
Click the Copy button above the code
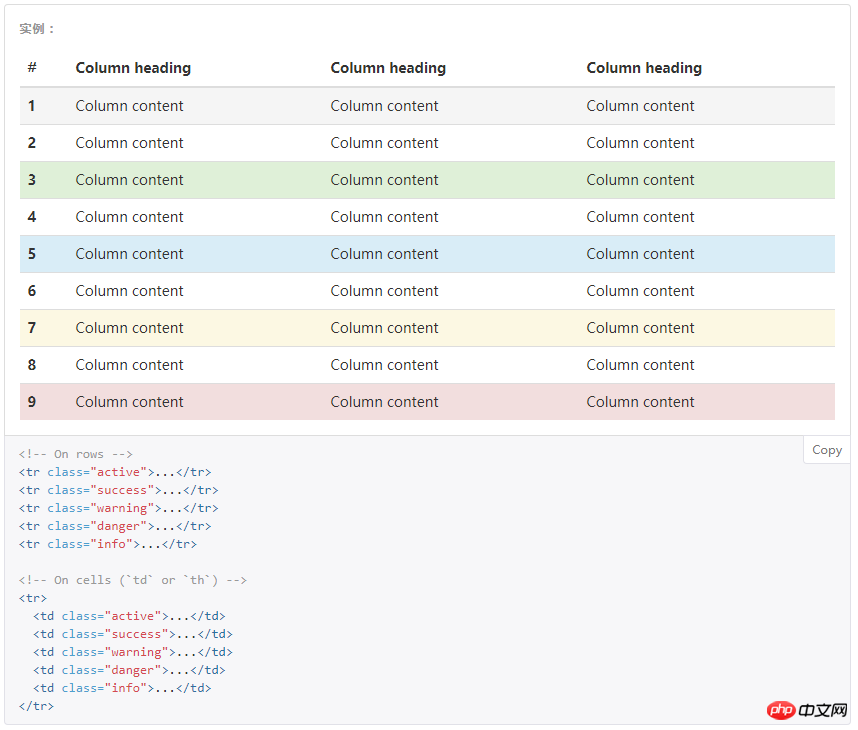pos(827,450)
